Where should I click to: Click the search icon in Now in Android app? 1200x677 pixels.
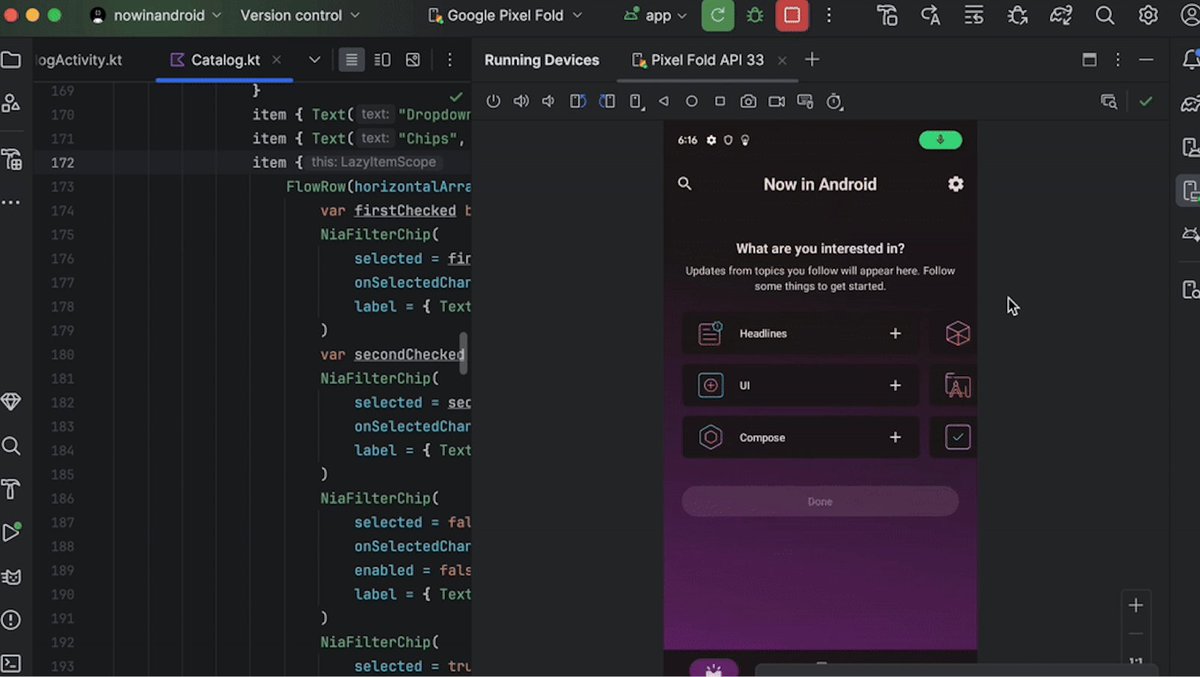(x=685, y=183)
